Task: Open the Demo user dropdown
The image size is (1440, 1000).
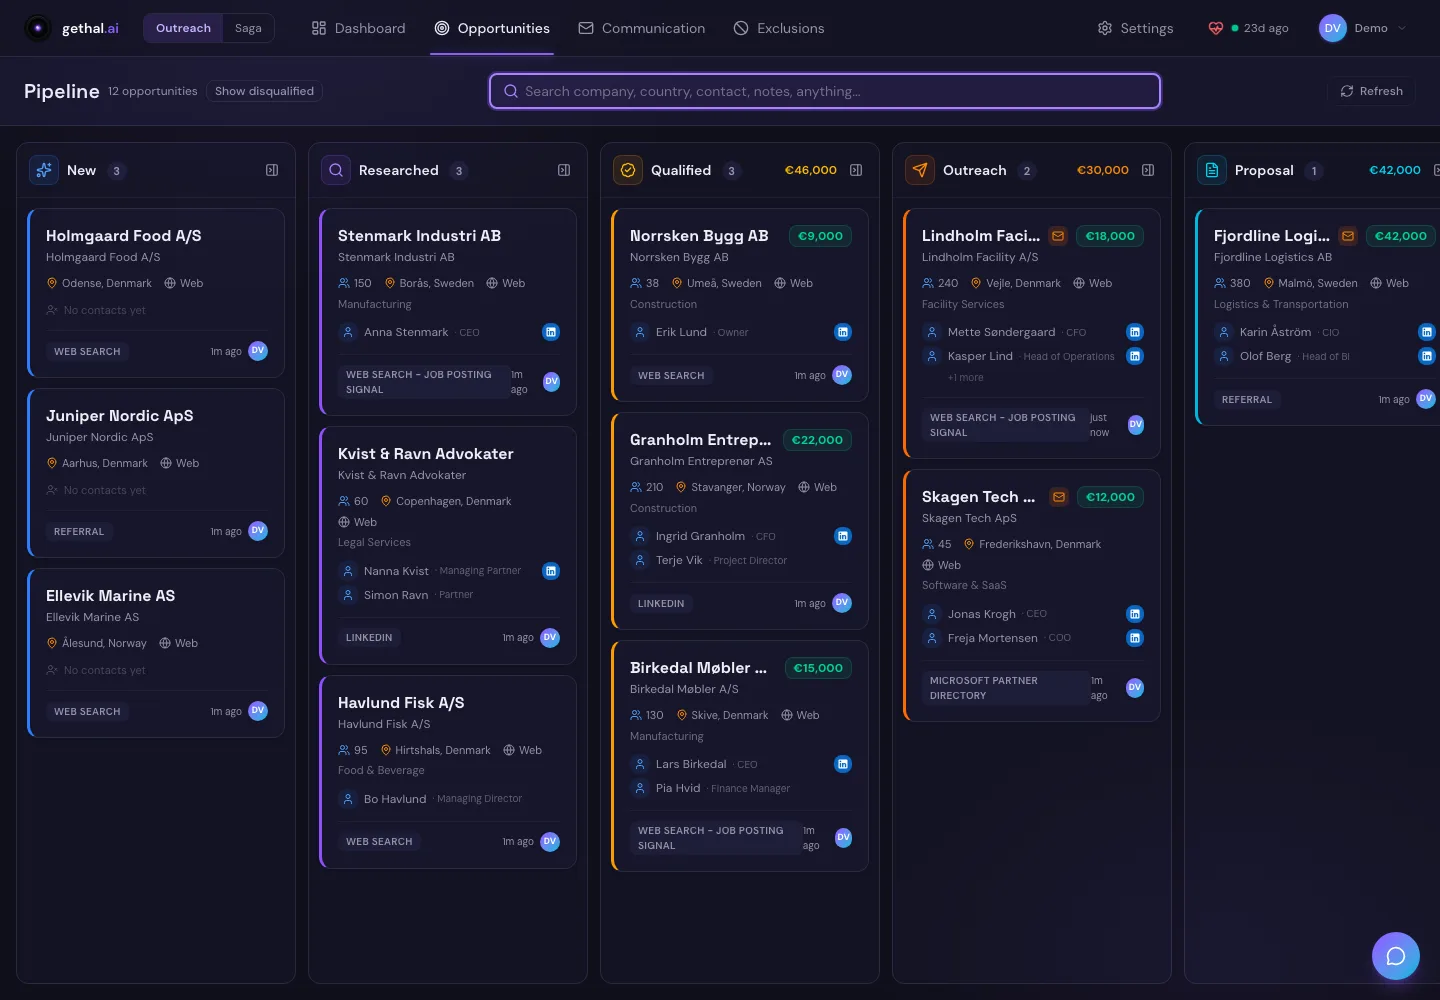Action: click(1363, 28)
